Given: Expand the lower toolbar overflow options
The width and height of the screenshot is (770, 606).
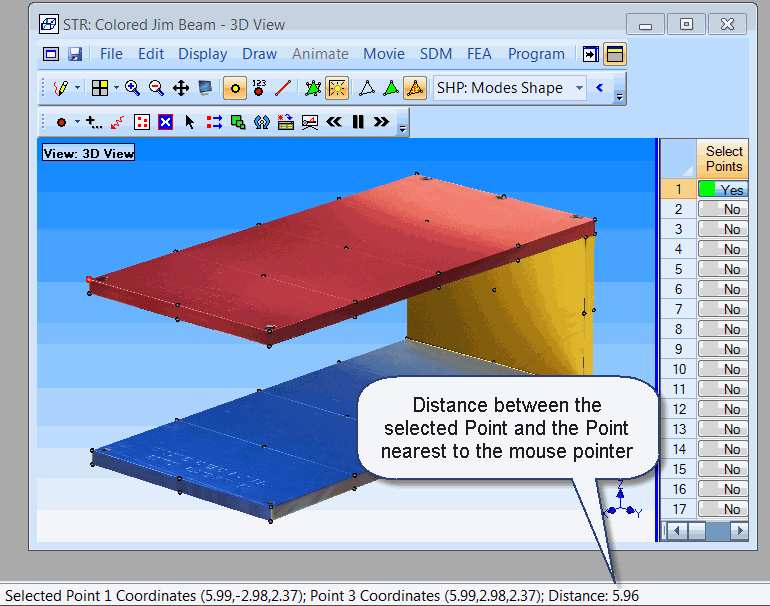Looking at the screenshot, I should pos(402,129).
